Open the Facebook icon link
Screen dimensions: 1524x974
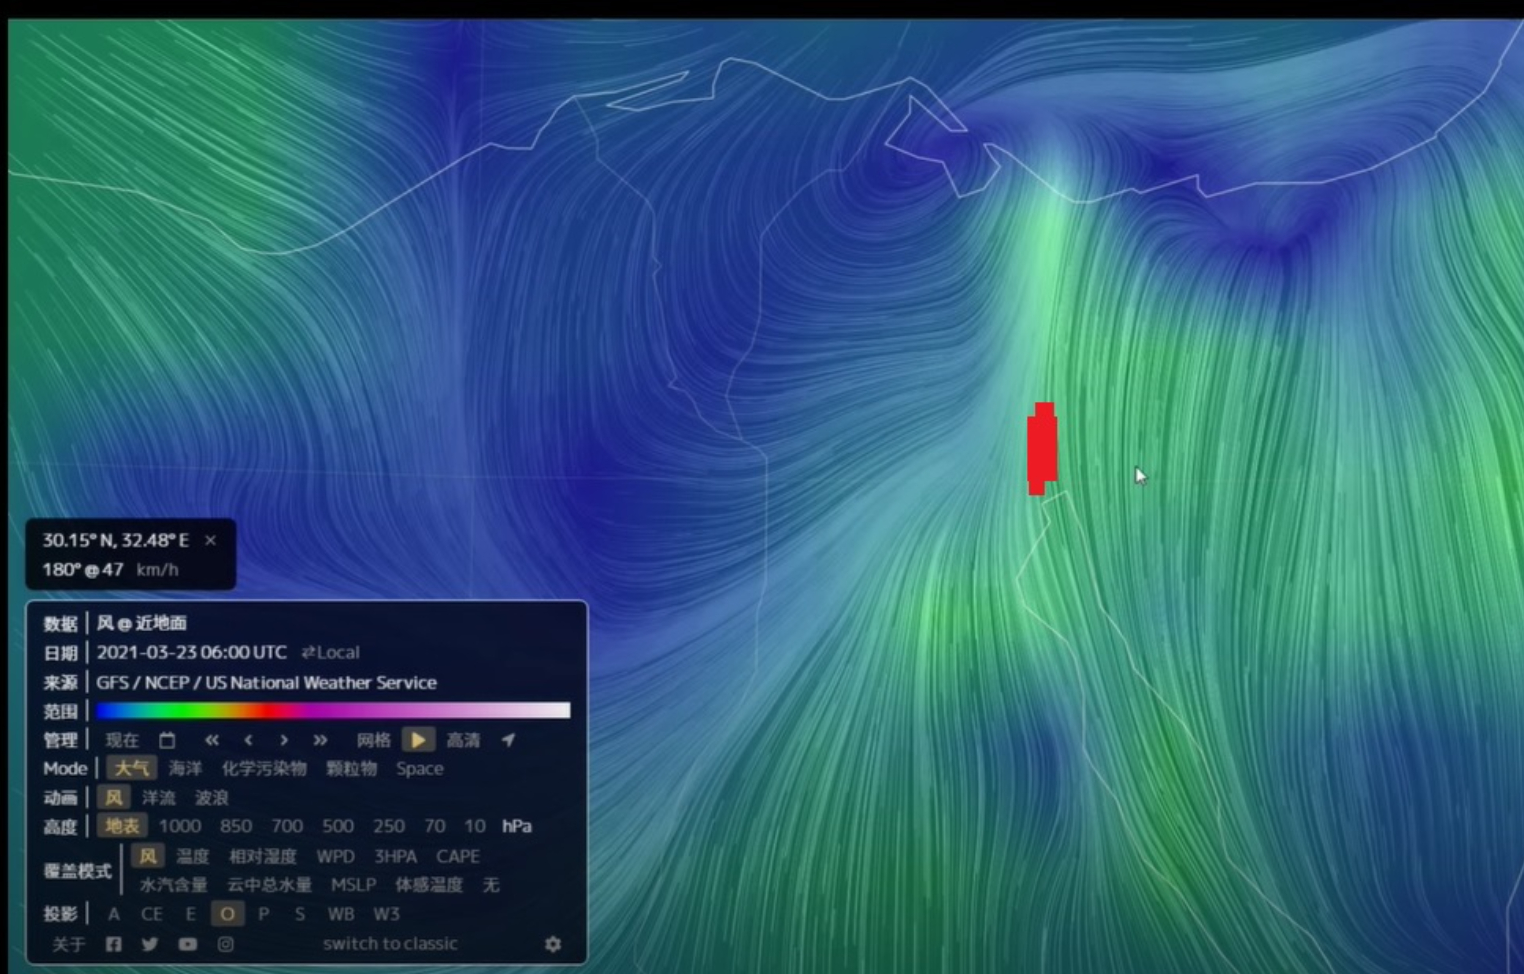(113, 944)
